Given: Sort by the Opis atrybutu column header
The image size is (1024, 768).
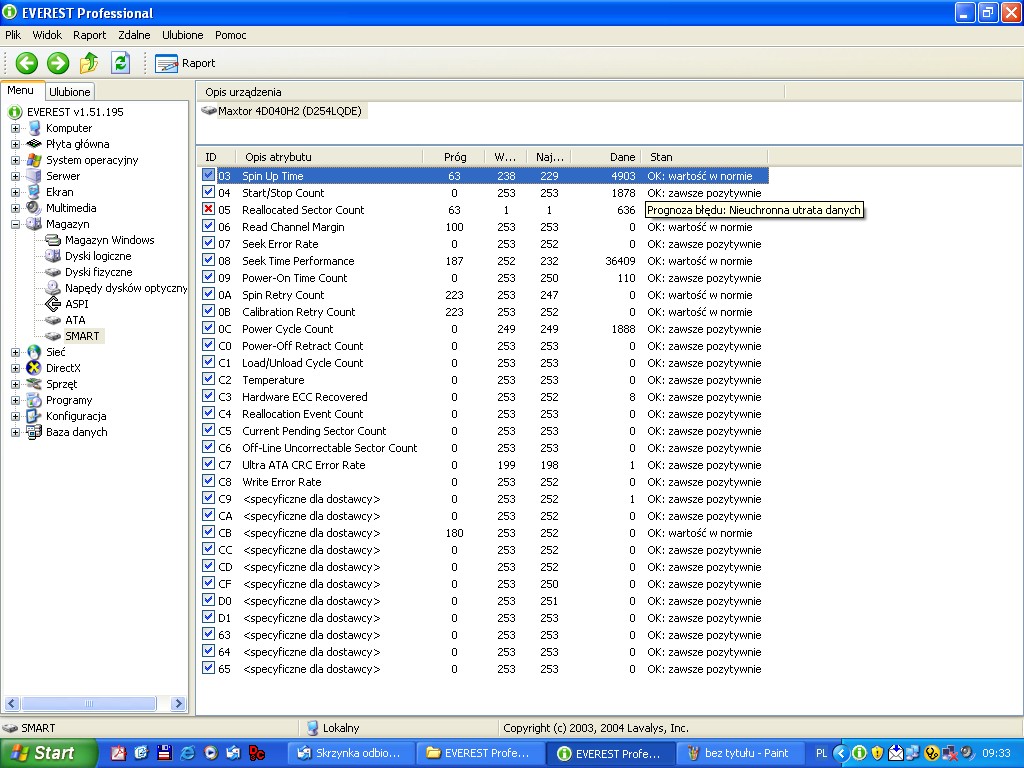Looking at the screenshot, I should [x=278, y=157].
